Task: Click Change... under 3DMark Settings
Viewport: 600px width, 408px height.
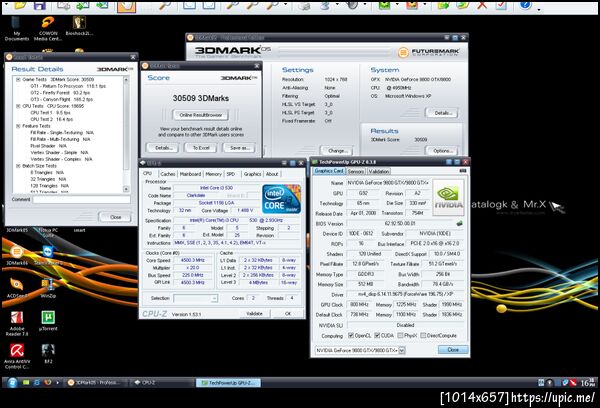Action: (337, 150)
